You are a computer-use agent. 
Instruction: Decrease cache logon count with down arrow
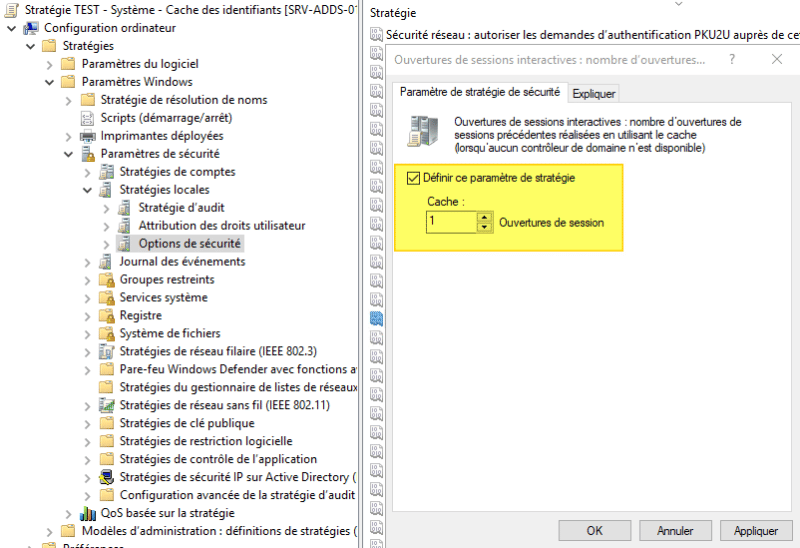tap(485, 228)
